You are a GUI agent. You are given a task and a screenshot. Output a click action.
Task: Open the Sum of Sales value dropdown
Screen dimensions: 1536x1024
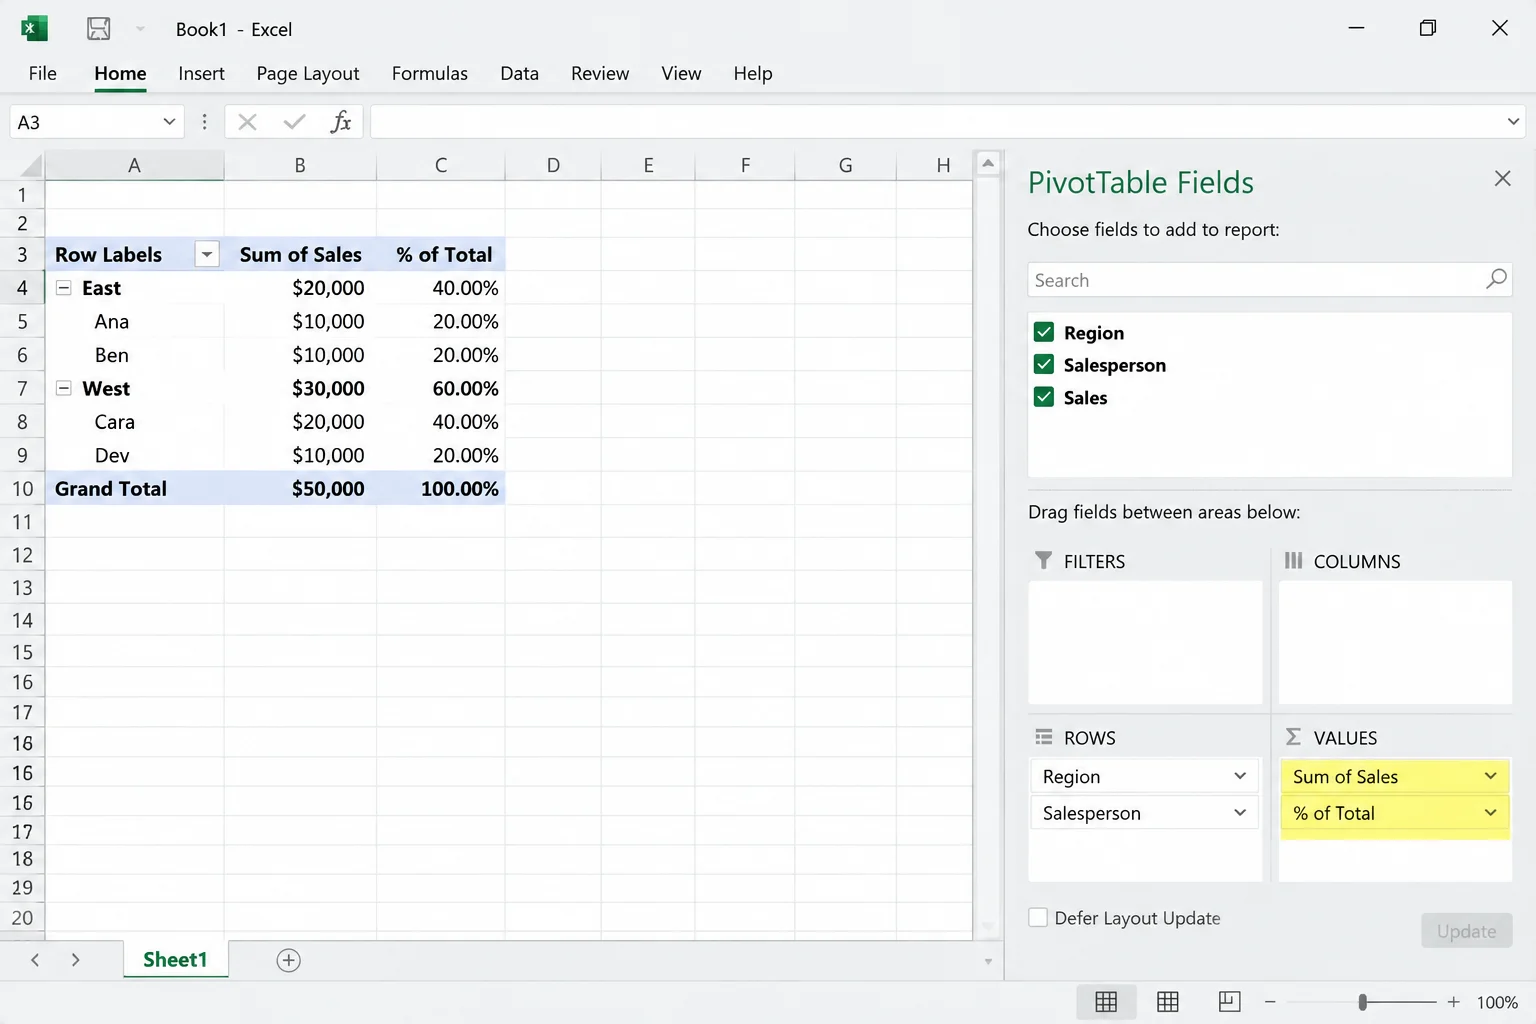pyautogui.click(x=1490, y=776)
